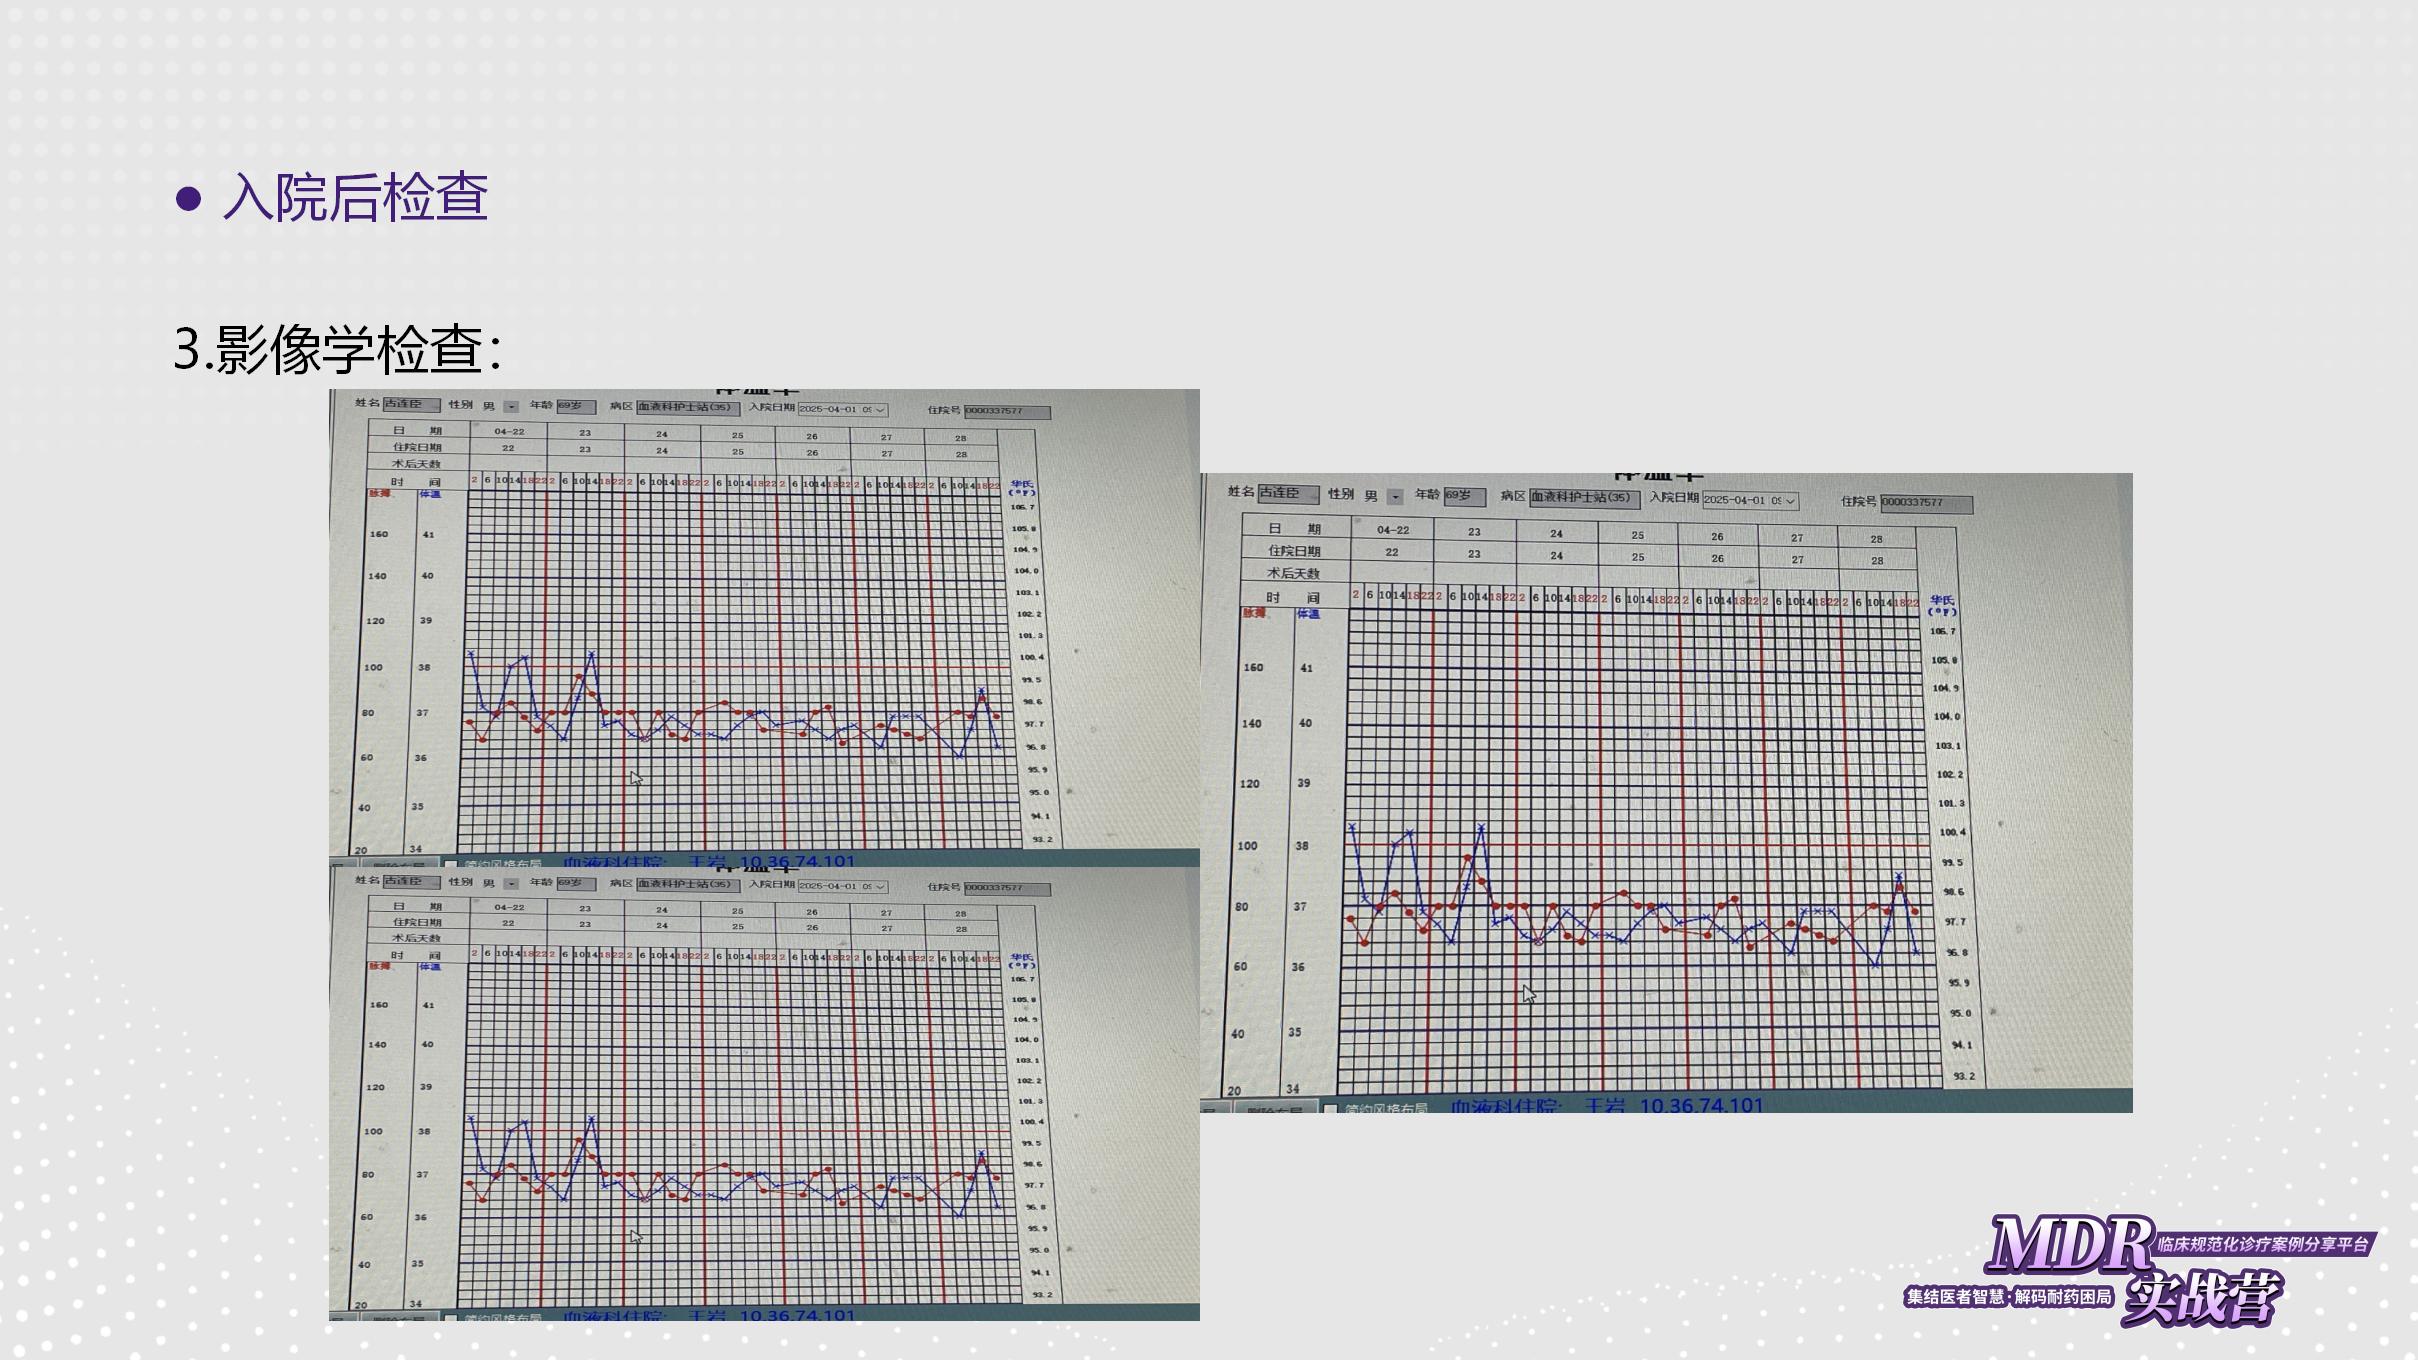Image resolution: width=2418 pixels, height=1360 pixels.
Task: Select date 28 column header in right chart
Action: (x=1876, y=539)
